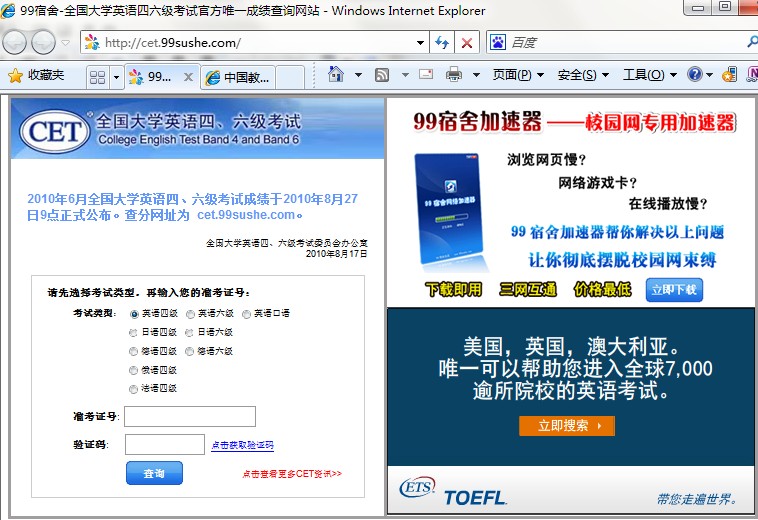
Task: Open Favorites with the star 收藏夹 button
Action: pos(36,75)
